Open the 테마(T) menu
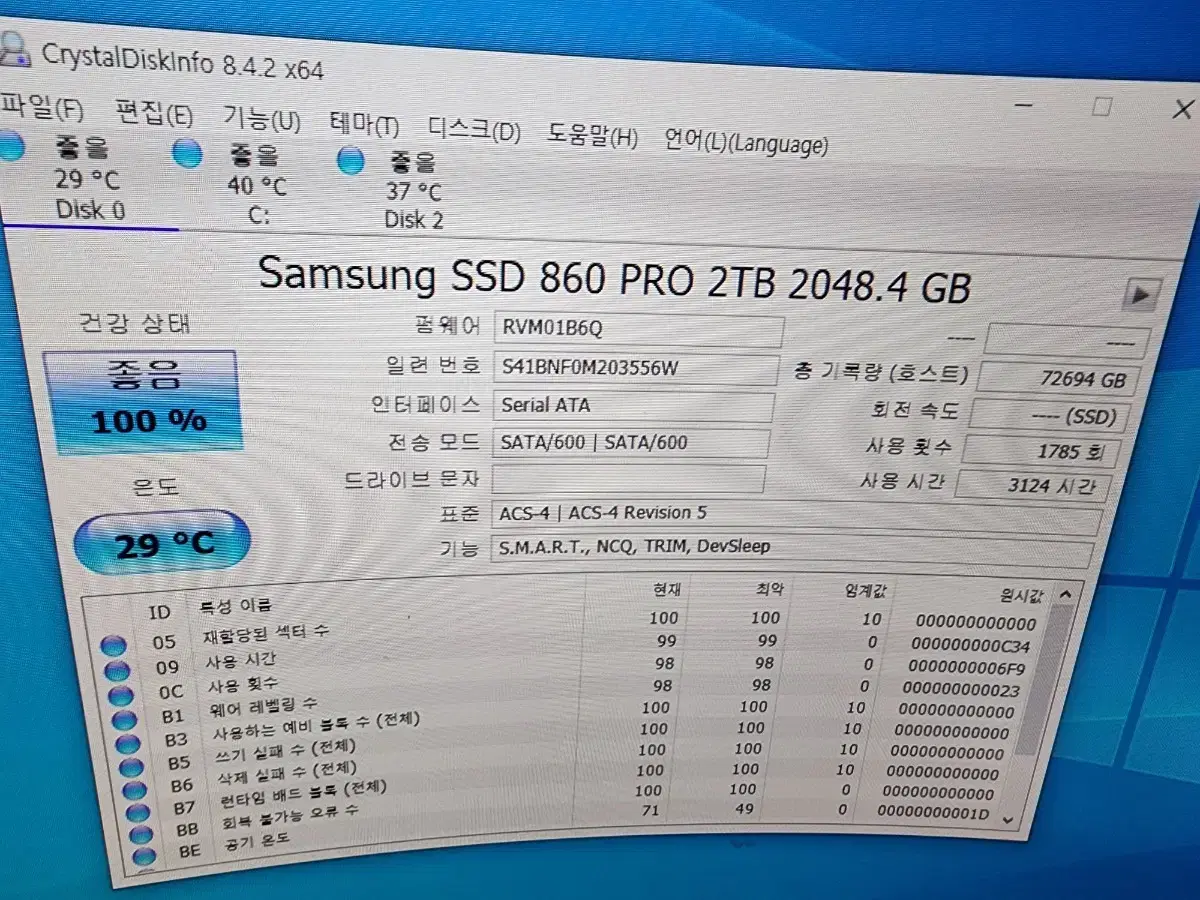This screenshot has width=1200, height=900. [x=364, y=125]
